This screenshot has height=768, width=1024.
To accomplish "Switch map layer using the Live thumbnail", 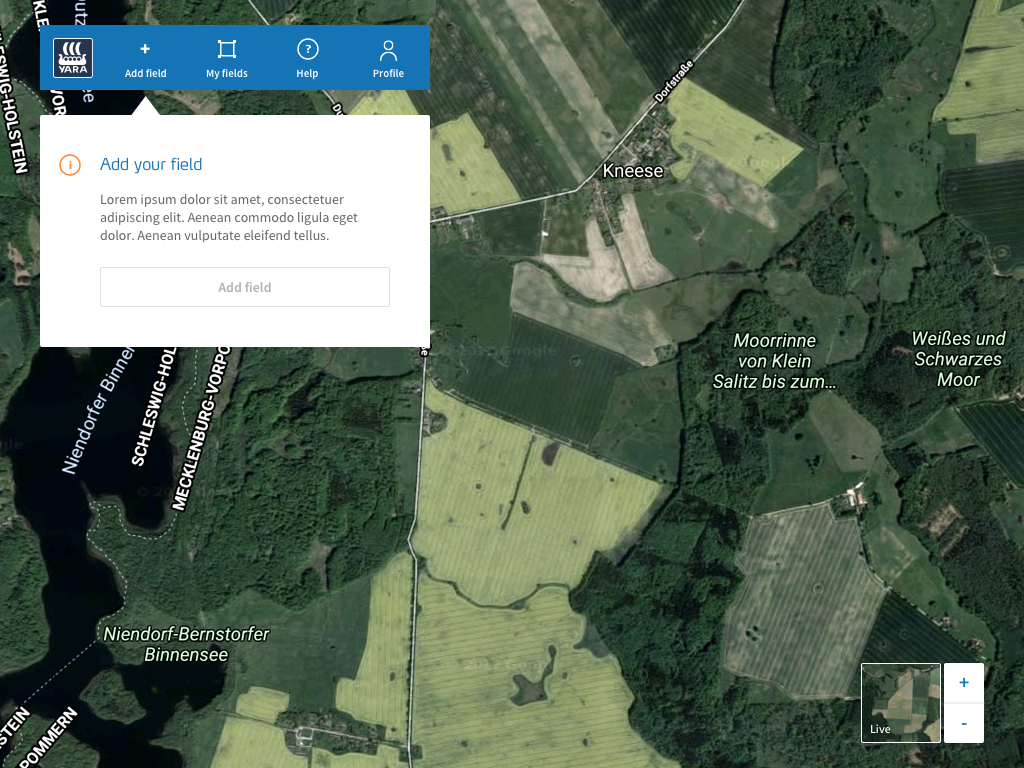I will coord(900,702).
